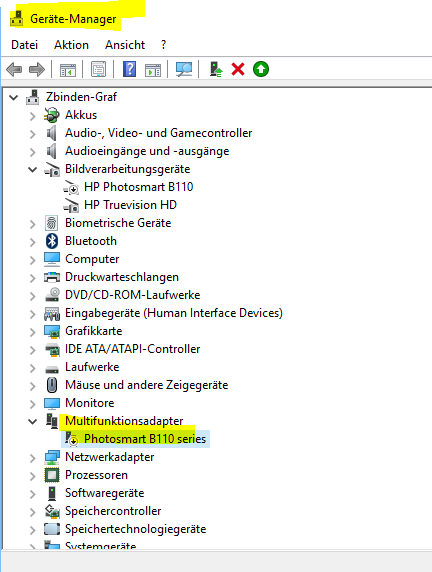
Task: Click the Eingabegeräte HID icon
Action: [52, 313]
